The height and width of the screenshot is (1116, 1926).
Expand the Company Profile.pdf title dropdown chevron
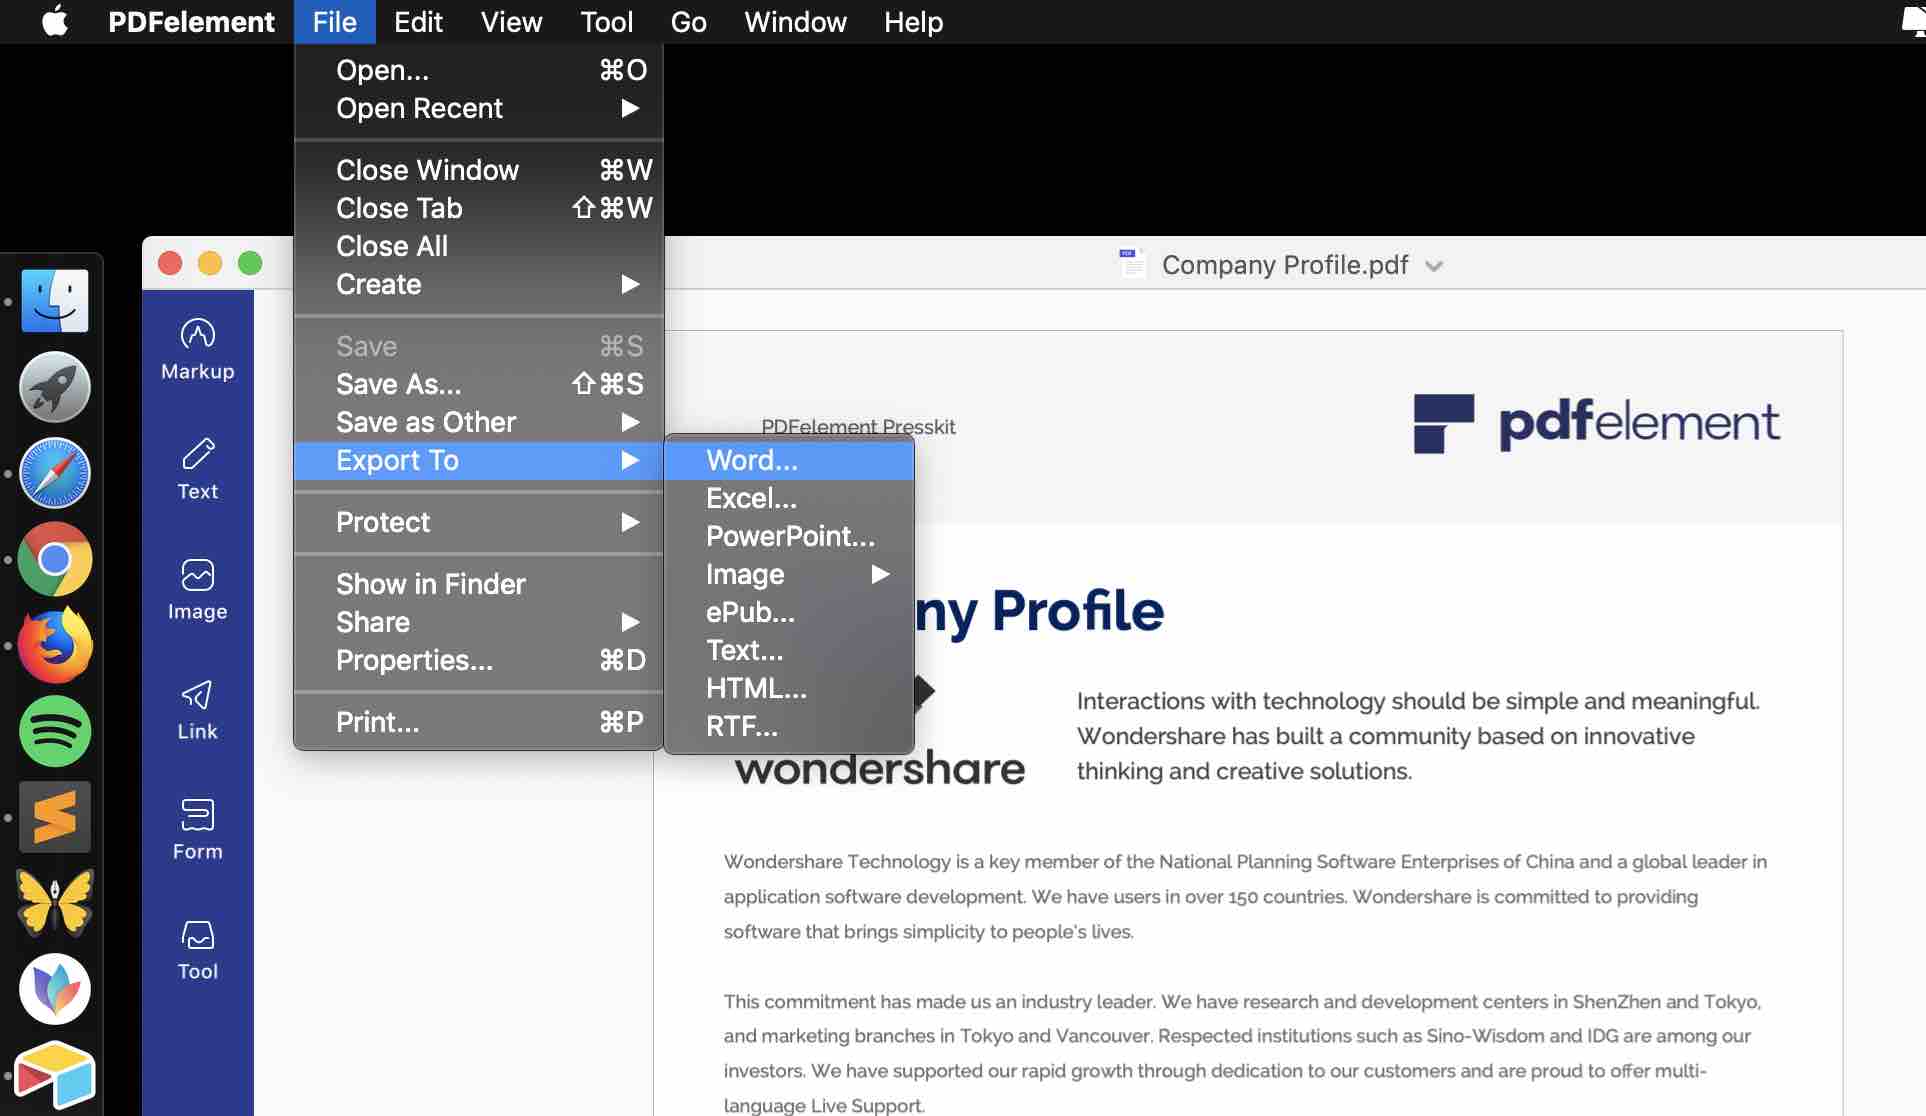click(1434, 266)
